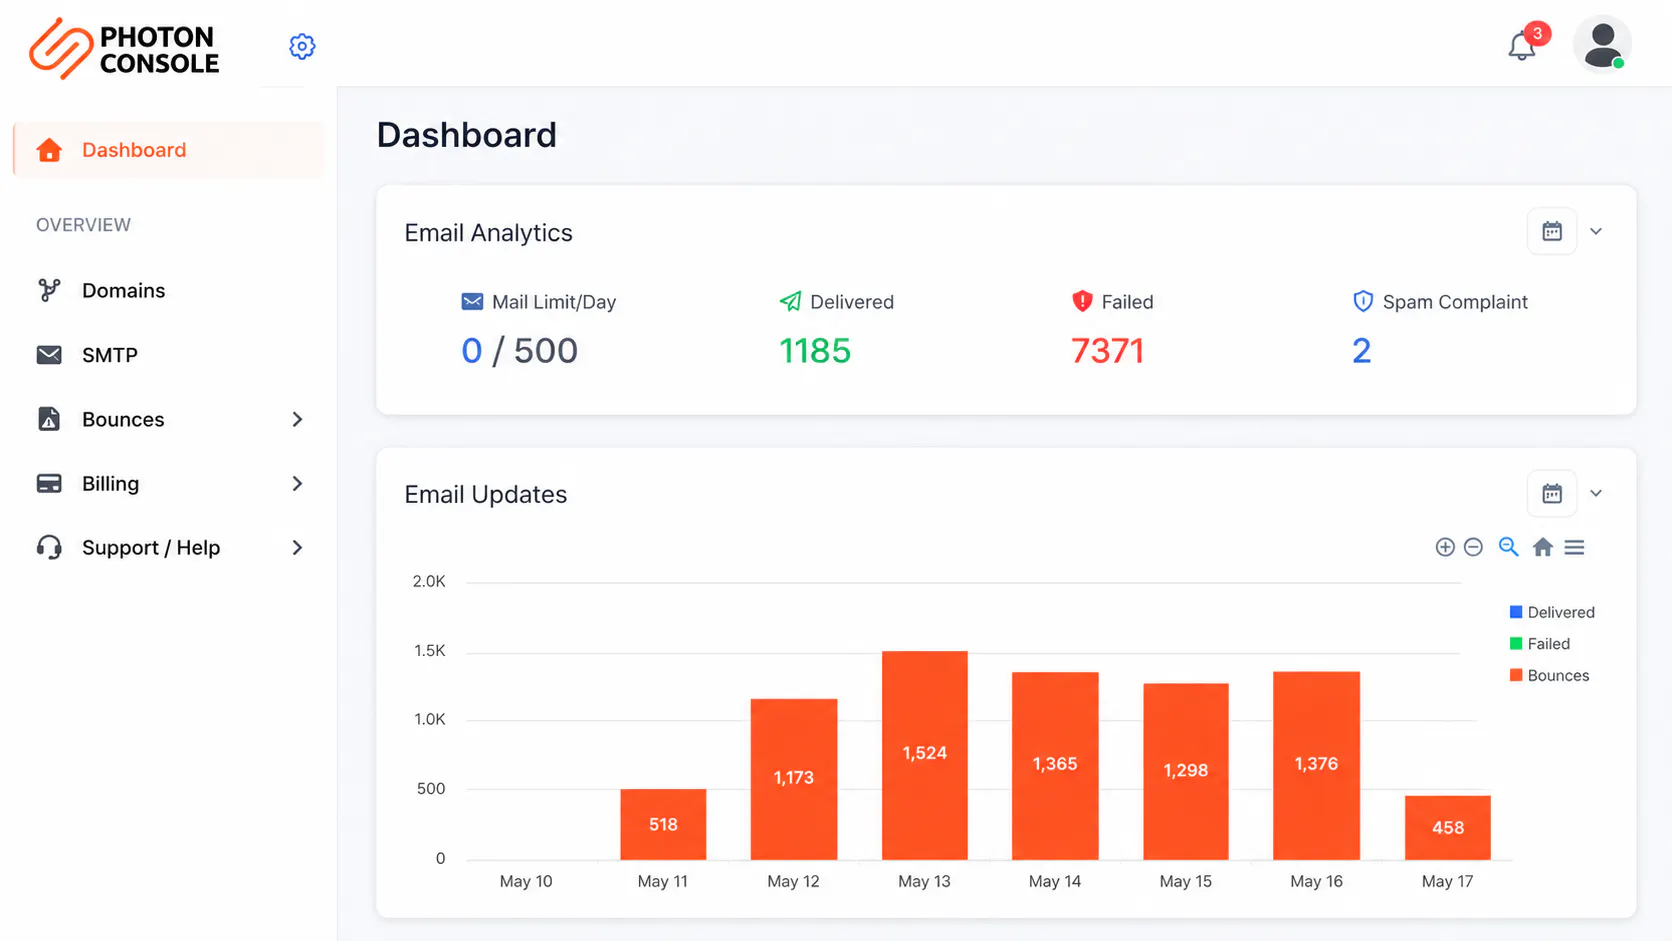The height and width of the screenshot is (941, 1672).
Task: Click the Dashboard home icon
Action: coord(49,150)
